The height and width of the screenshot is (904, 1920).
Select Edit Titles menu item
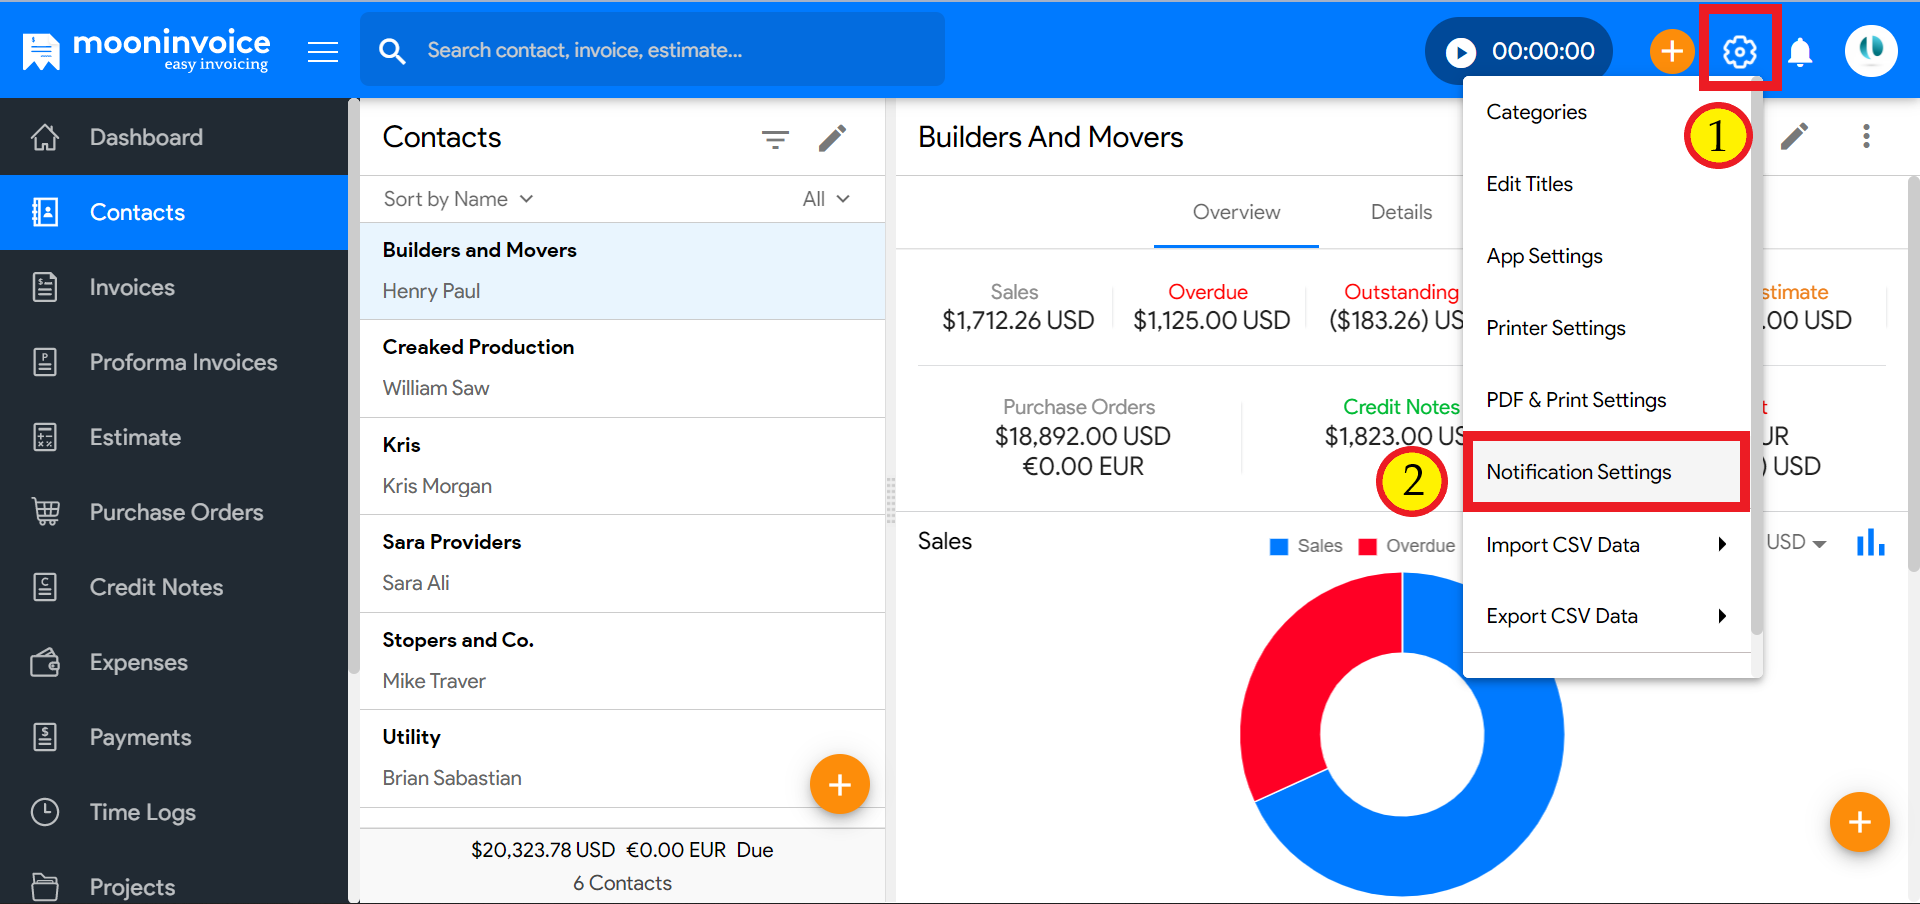(1606, 184)
